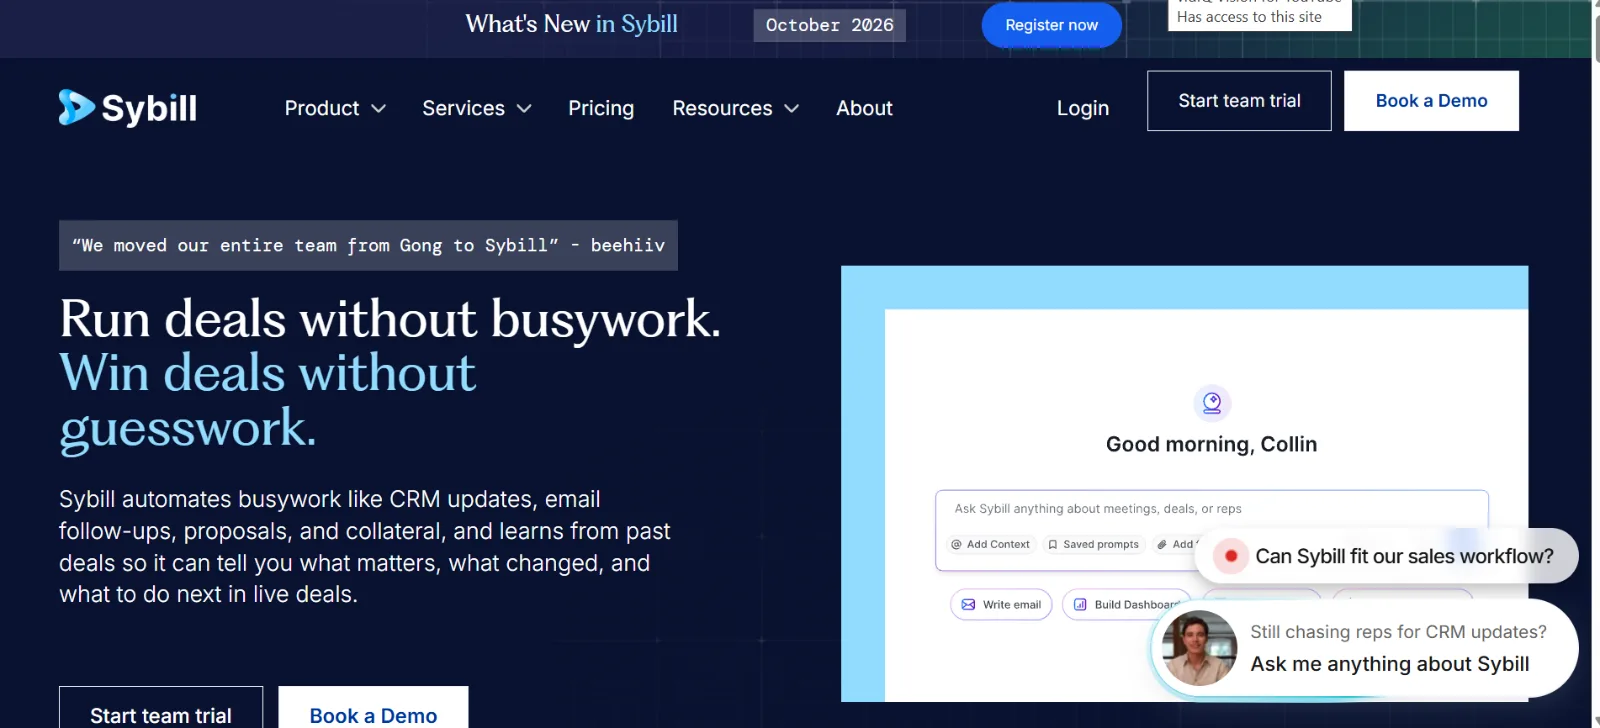Open the Ask me anything about Sybill chat
1600x728 pixels.
[1389, 664]
